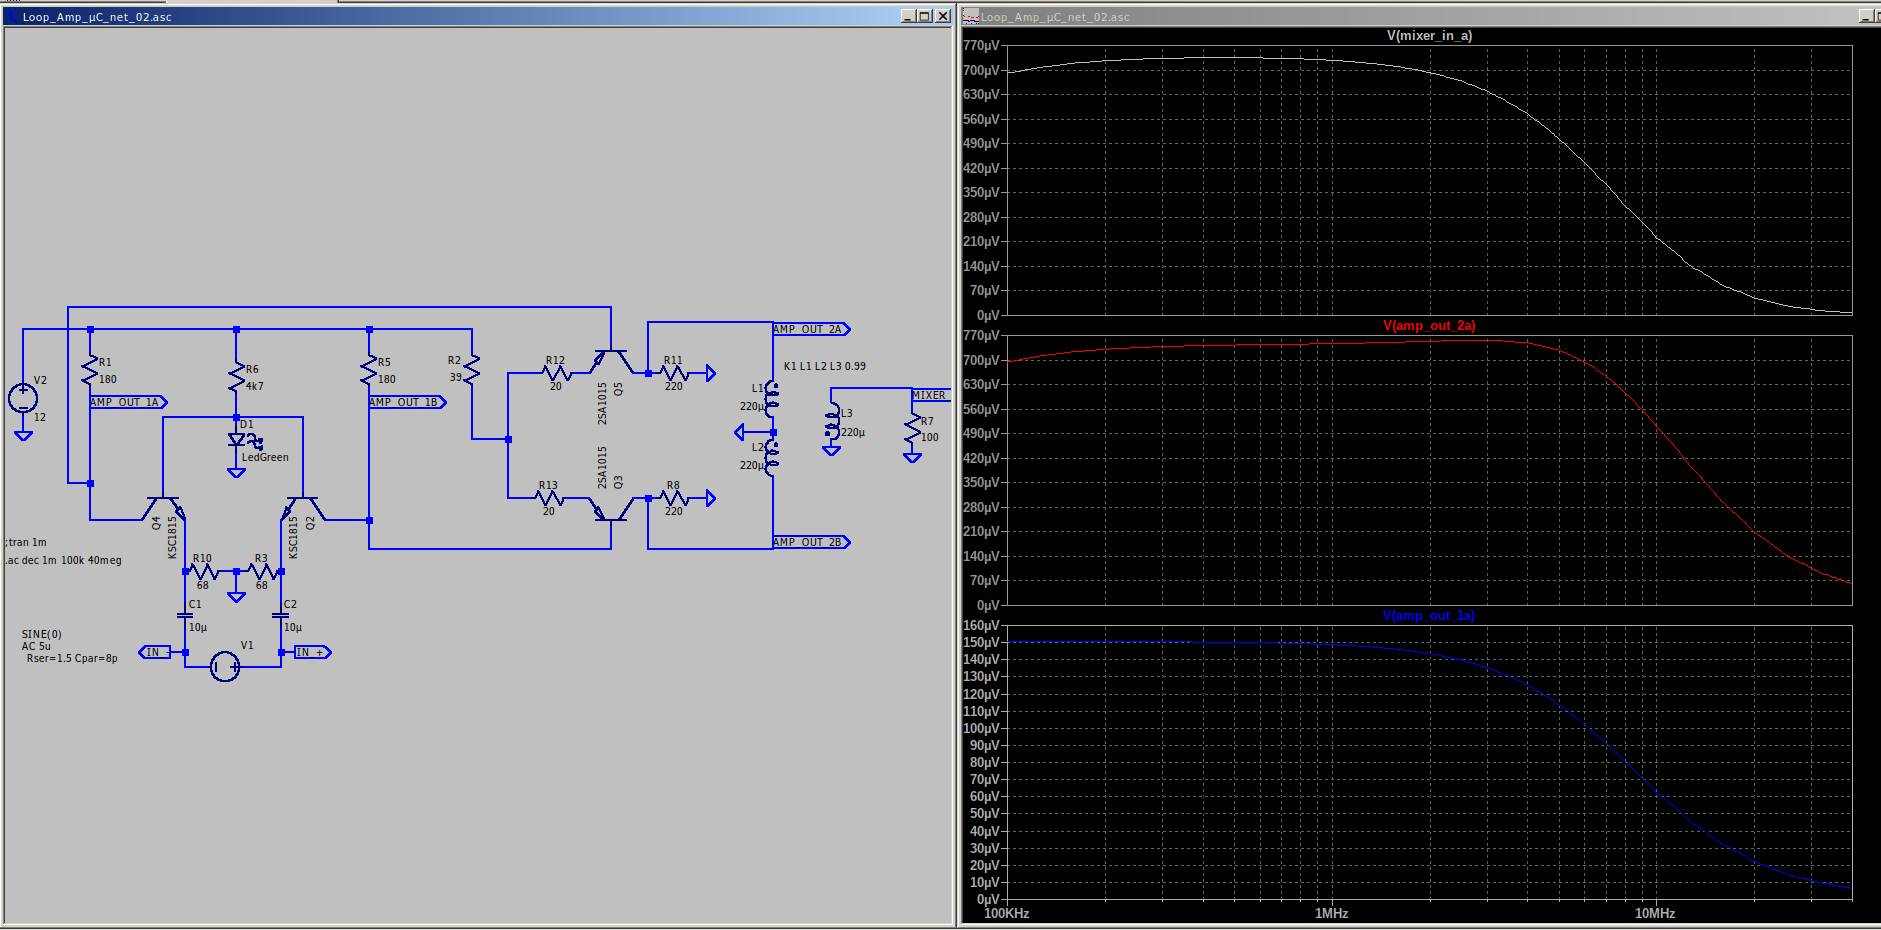Click resistor R10 68 symbol
1881x930 pixels.
click(203, 571)
